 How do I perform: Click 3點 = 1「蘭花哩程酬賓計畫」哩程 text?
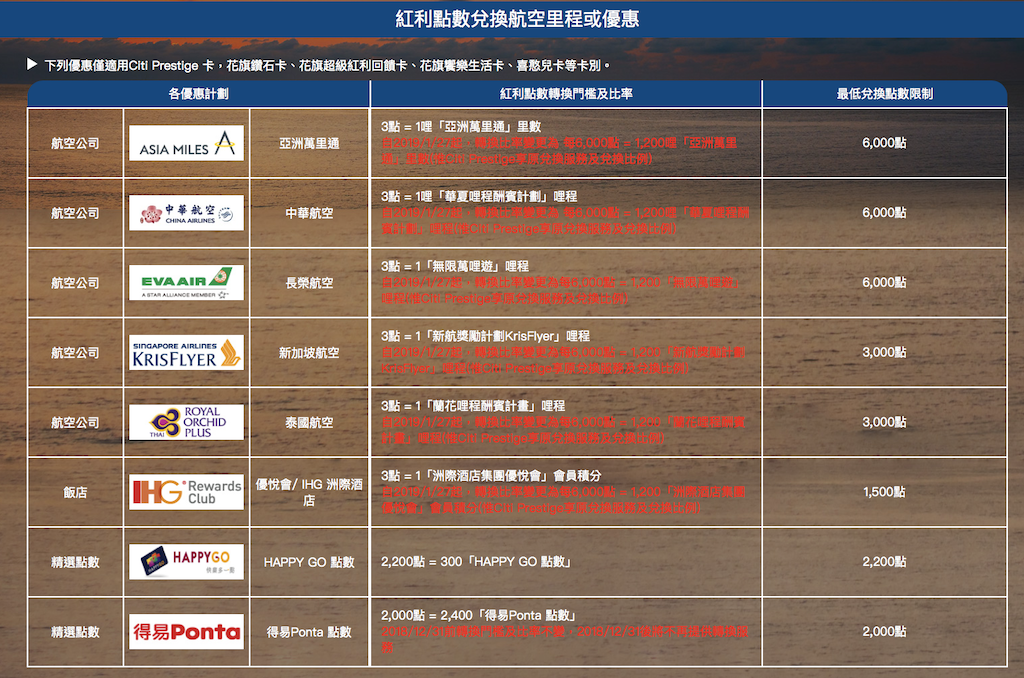coord(473,406)
